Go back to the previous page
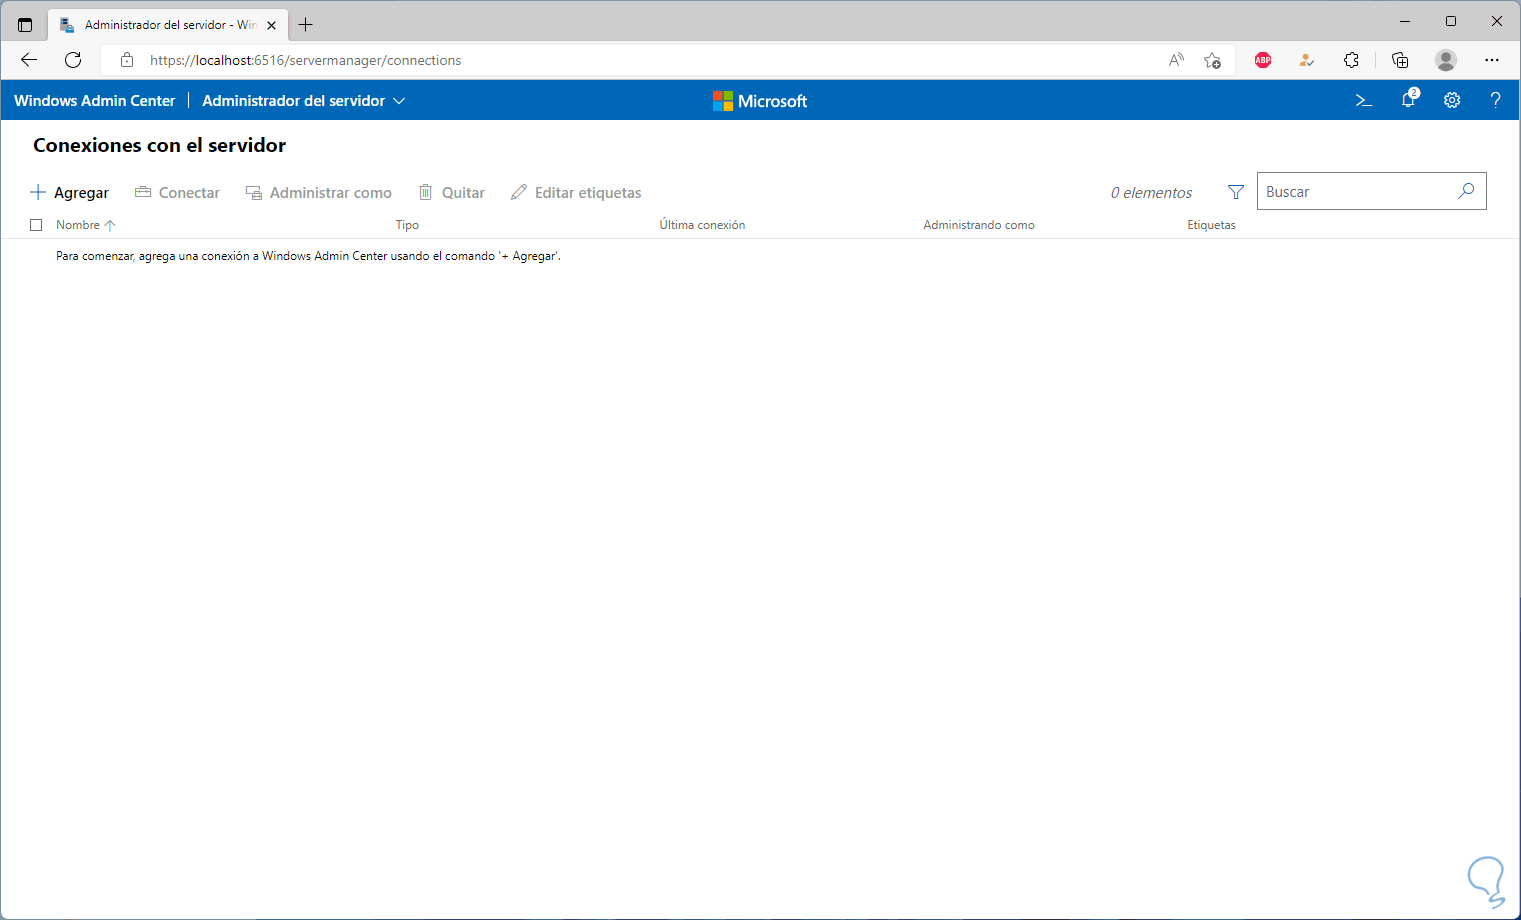Viewport: 1521px width, 920px height. (x=29, y=60)
